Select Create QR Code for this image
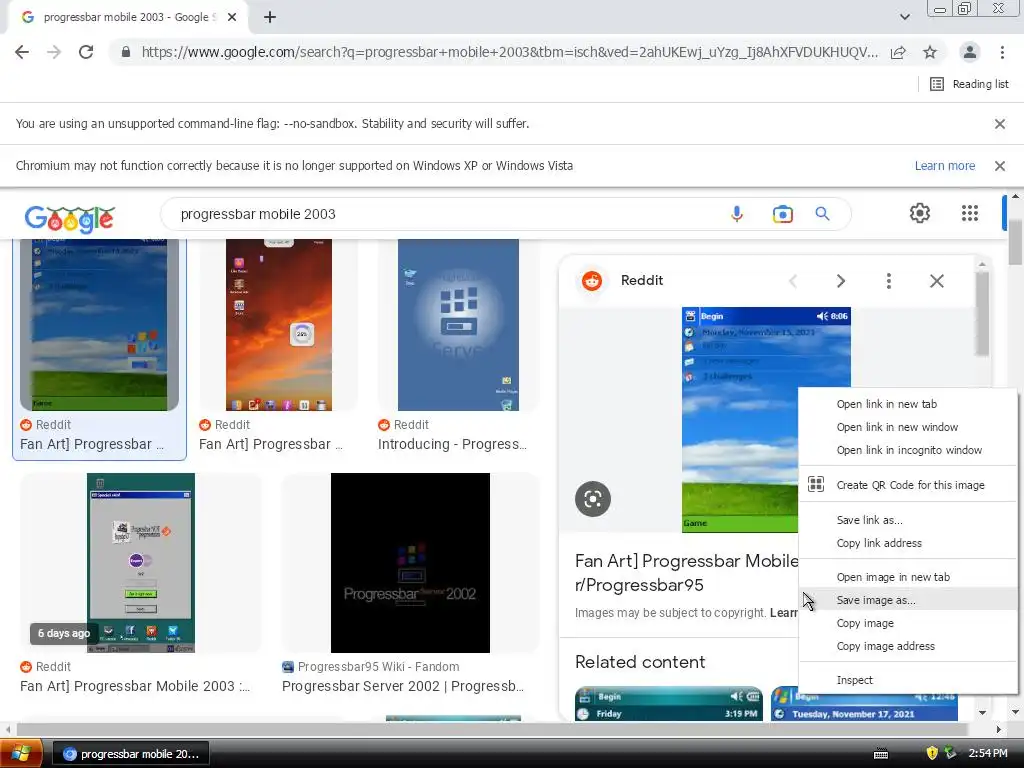 point(908,485)
